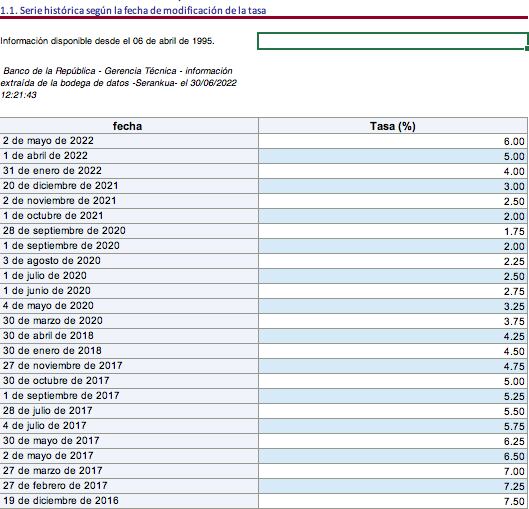Viewport: 529px width, 509px height.
Task: Click the 5.25 rate value
Action: click(514, 397)
